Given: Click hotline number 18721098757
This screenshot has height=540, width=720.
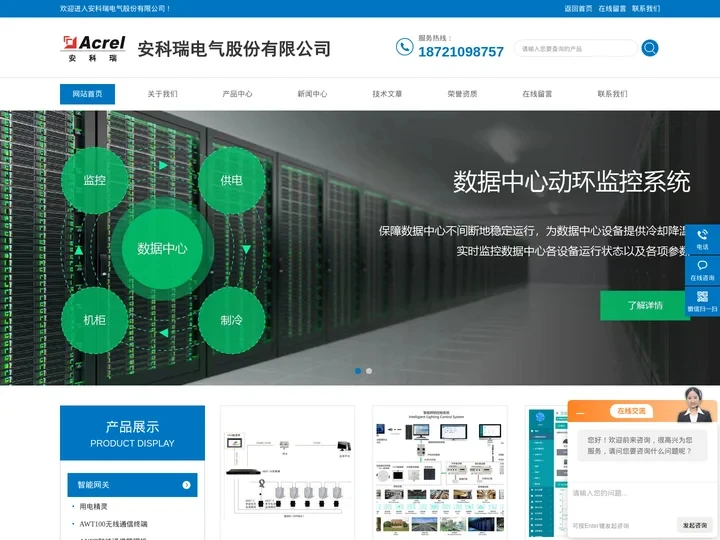Looking at the screenshot, I should click(461, 51).
